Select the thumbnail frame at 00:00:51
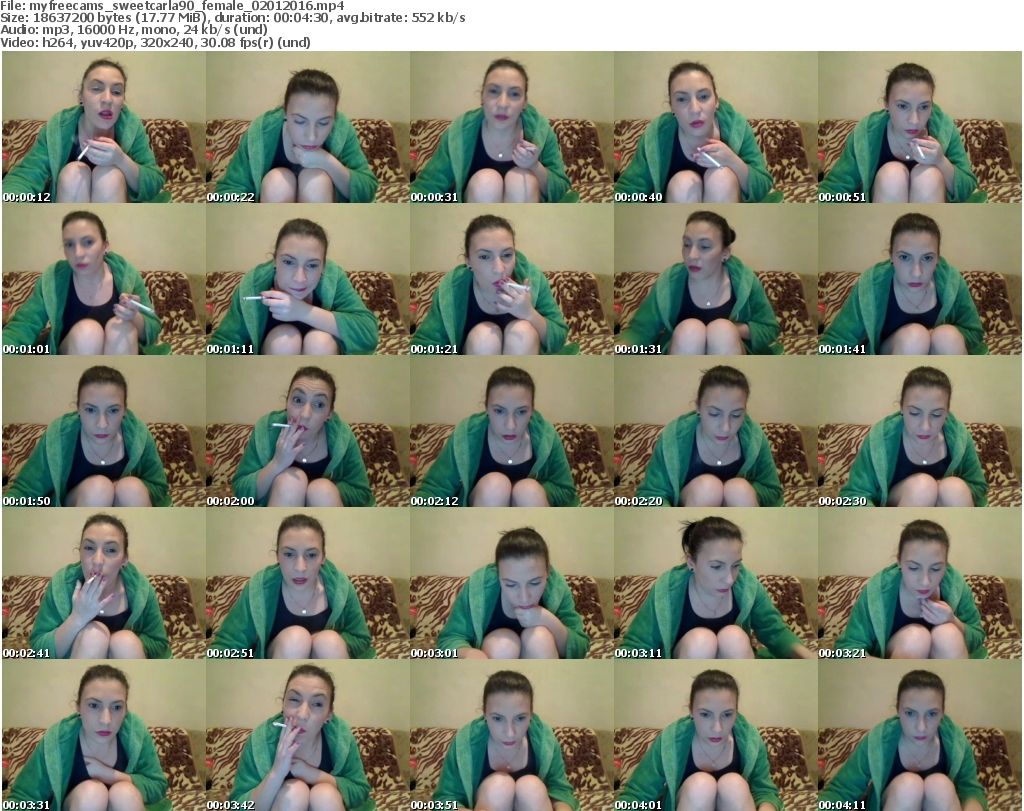 click(x=920, y=127)
